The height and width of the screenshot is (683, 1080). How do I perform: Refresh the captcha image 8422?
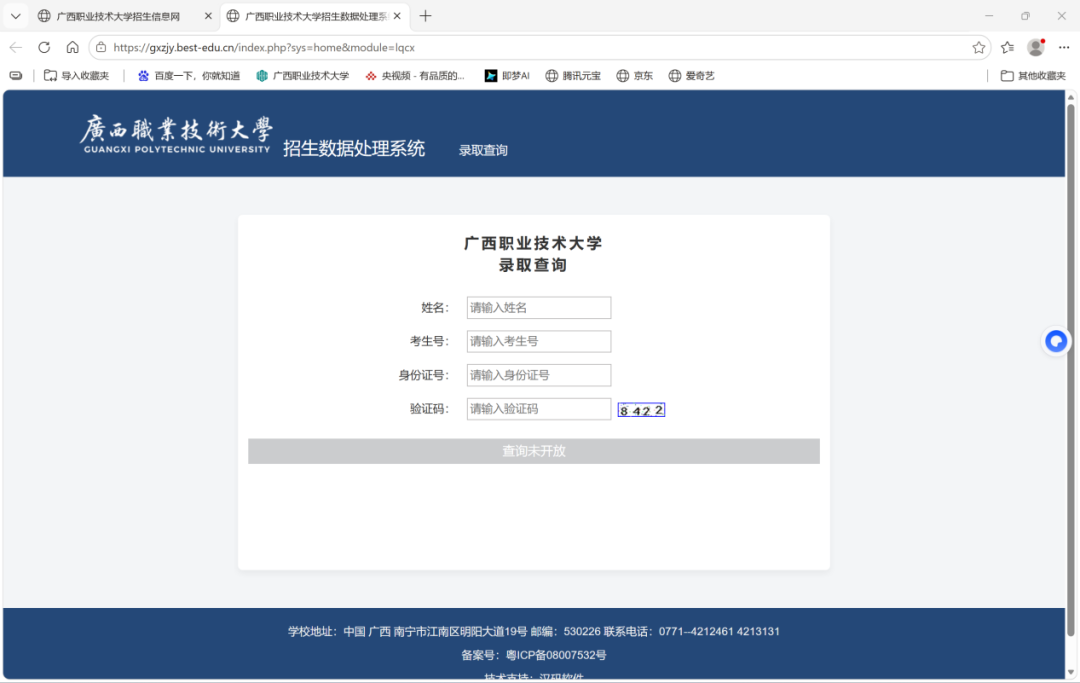[x=641, y=410]
